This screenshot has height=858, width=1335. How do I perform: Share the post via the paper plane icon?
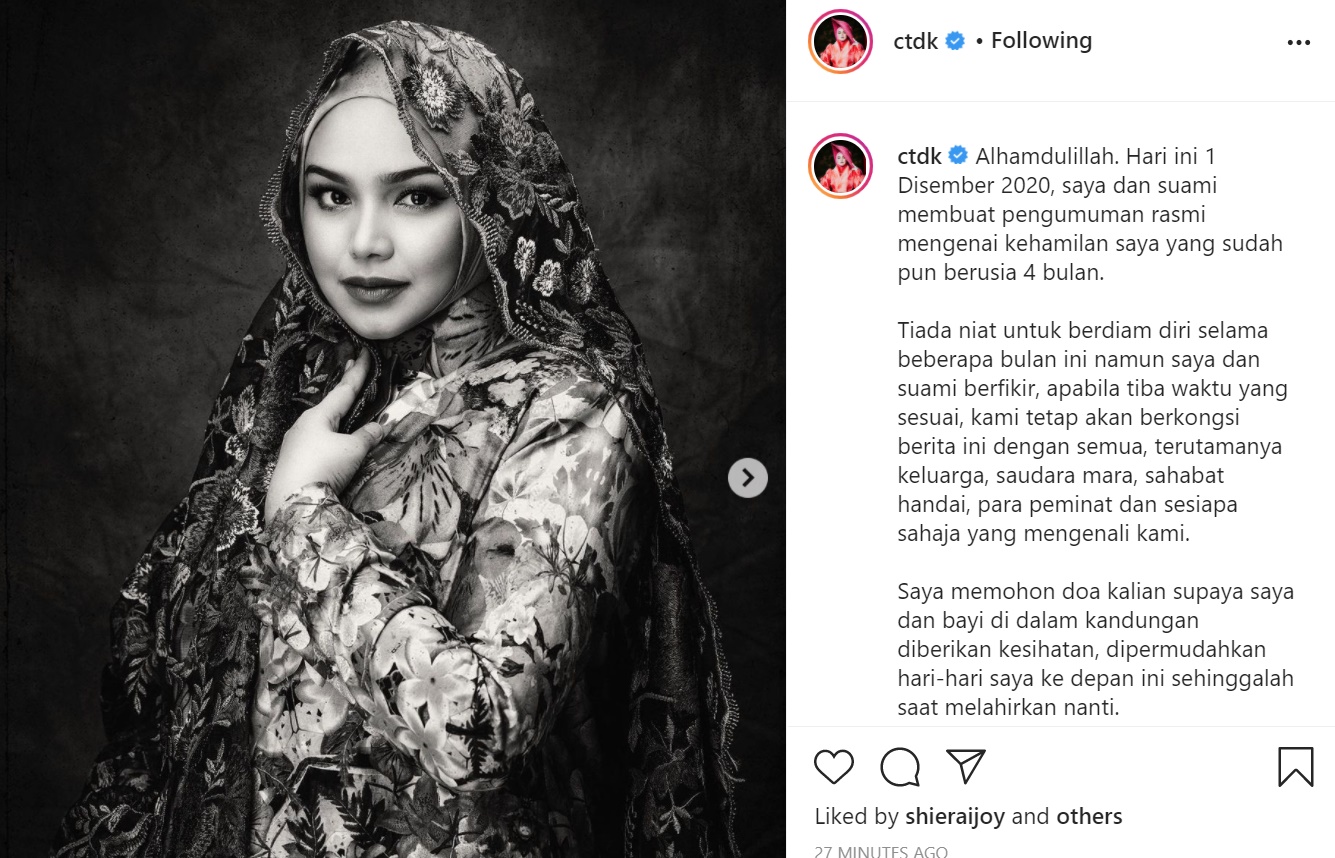[x=966, y=767]
